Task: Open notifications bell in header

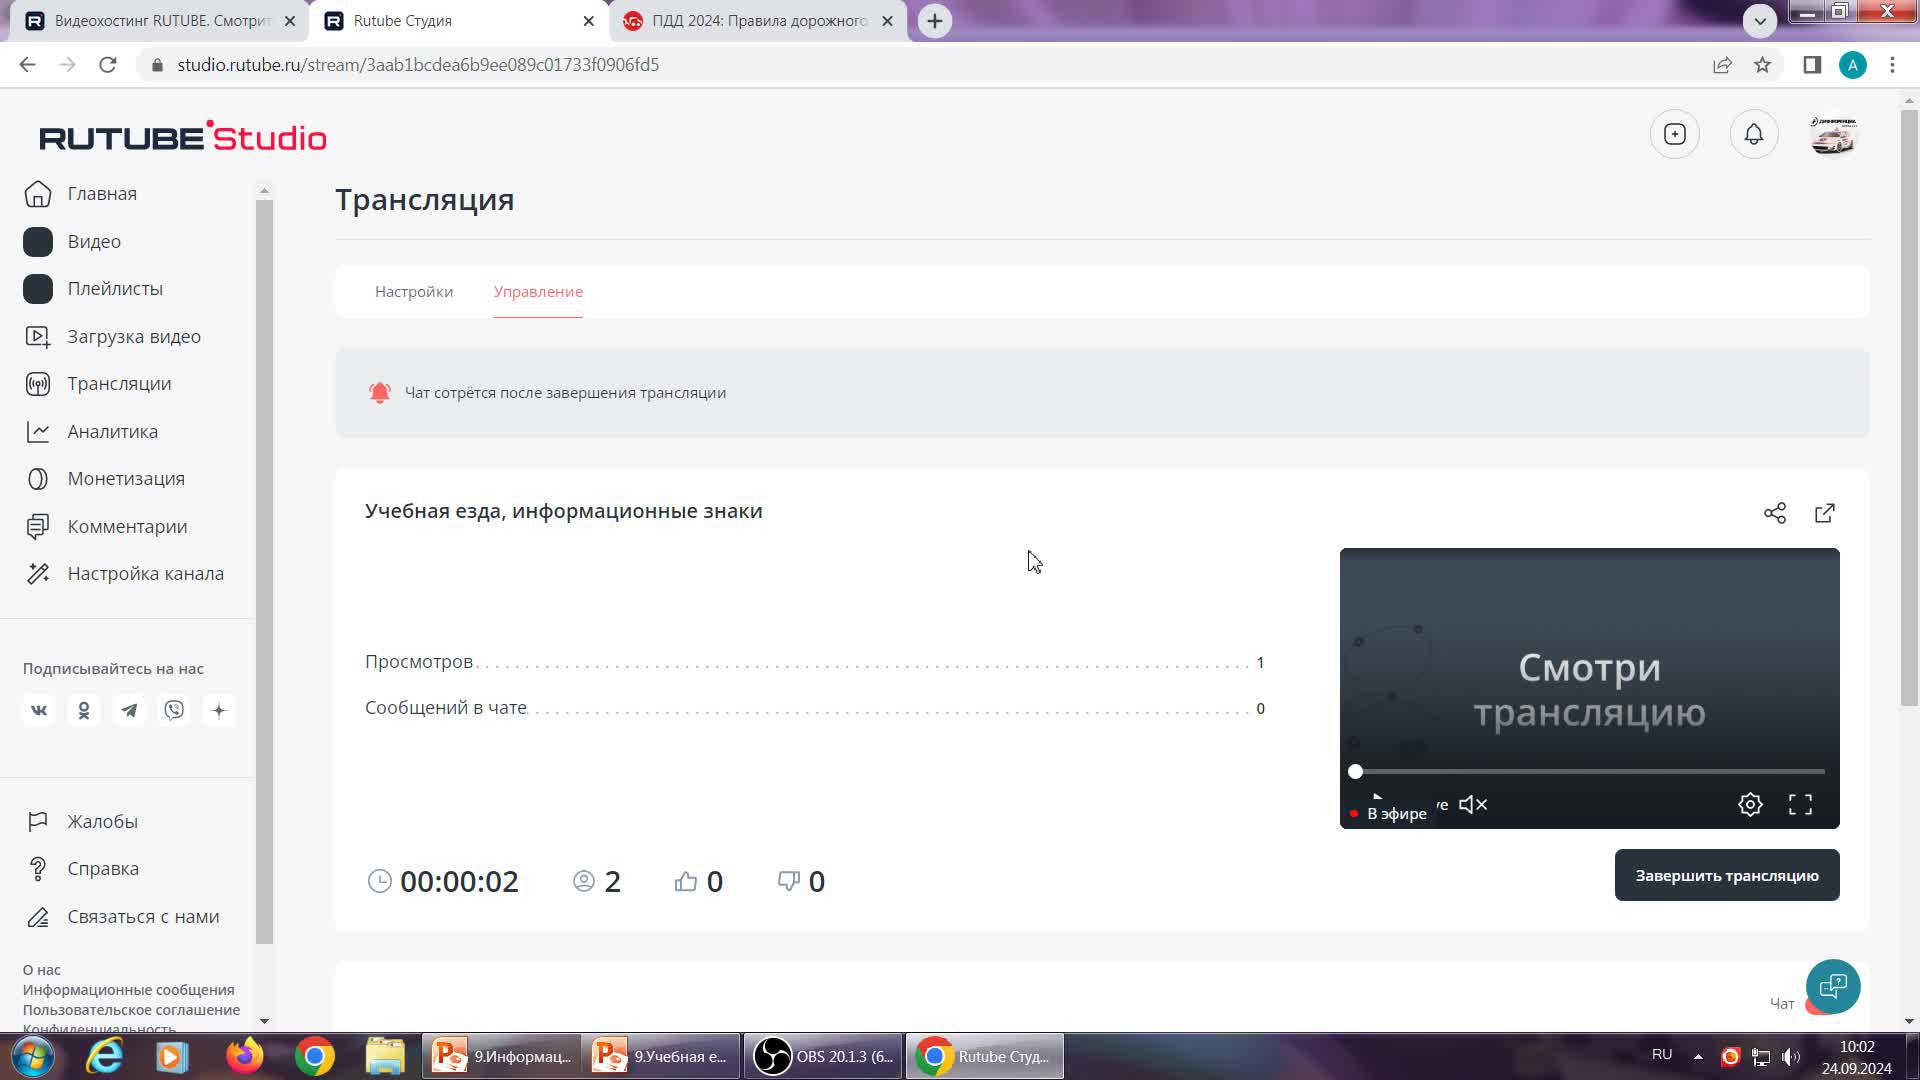Action: 1754,134
